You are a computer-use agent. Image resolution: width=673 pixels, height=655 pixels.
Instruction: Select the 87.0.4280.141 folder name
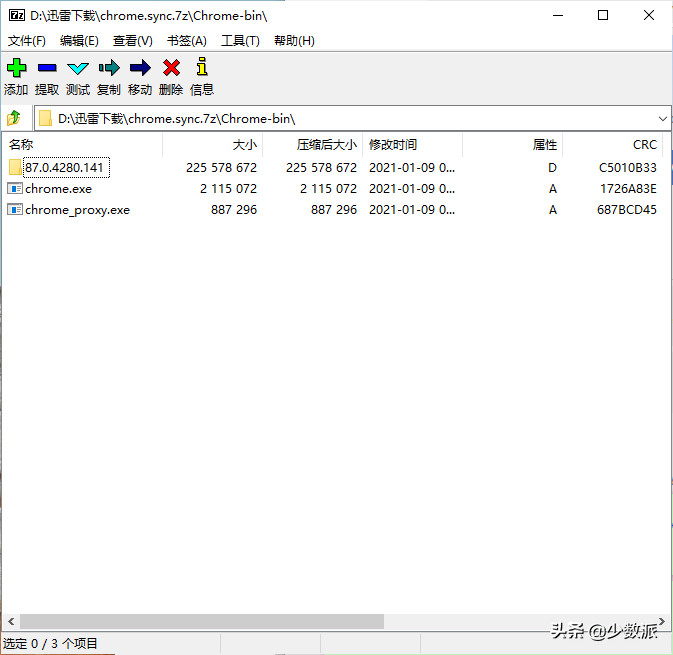[x=64, y=167]
